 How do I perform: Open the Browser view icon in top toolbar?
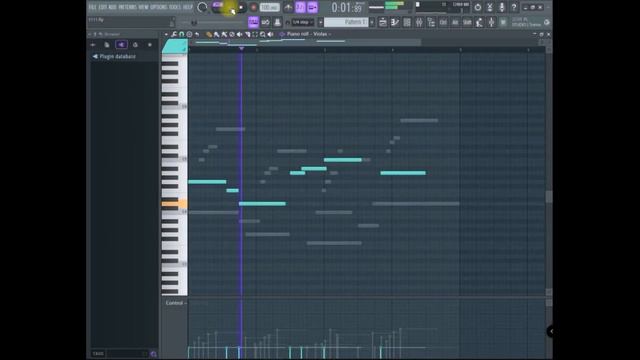(x=431, y=22)
